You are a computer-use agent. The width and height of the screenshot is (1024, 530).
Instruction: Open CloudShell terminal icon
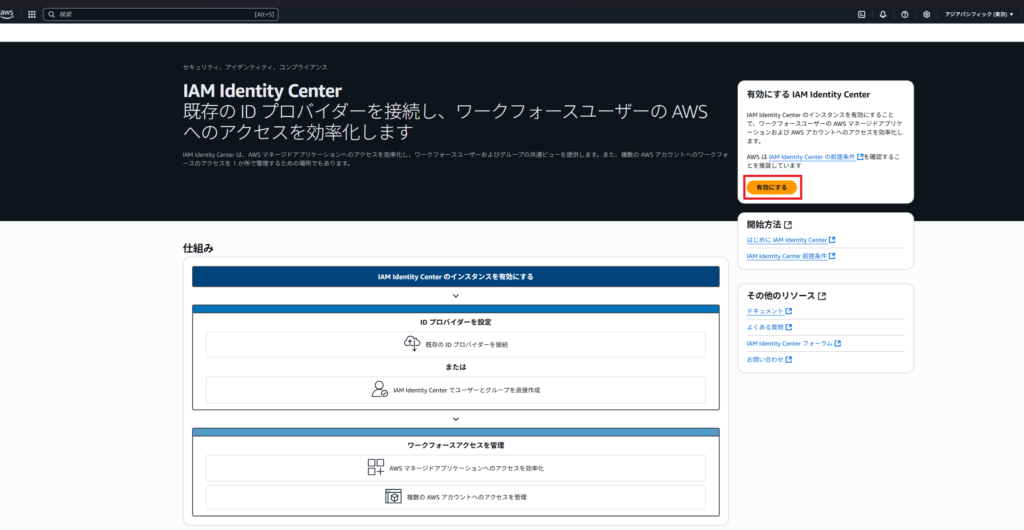[861, 14]
